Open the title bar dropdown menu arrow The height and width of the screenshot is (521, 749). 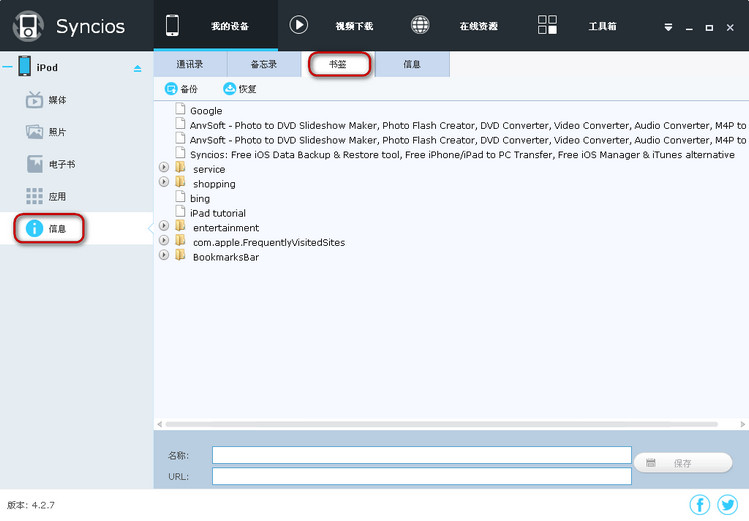[668, 28]
